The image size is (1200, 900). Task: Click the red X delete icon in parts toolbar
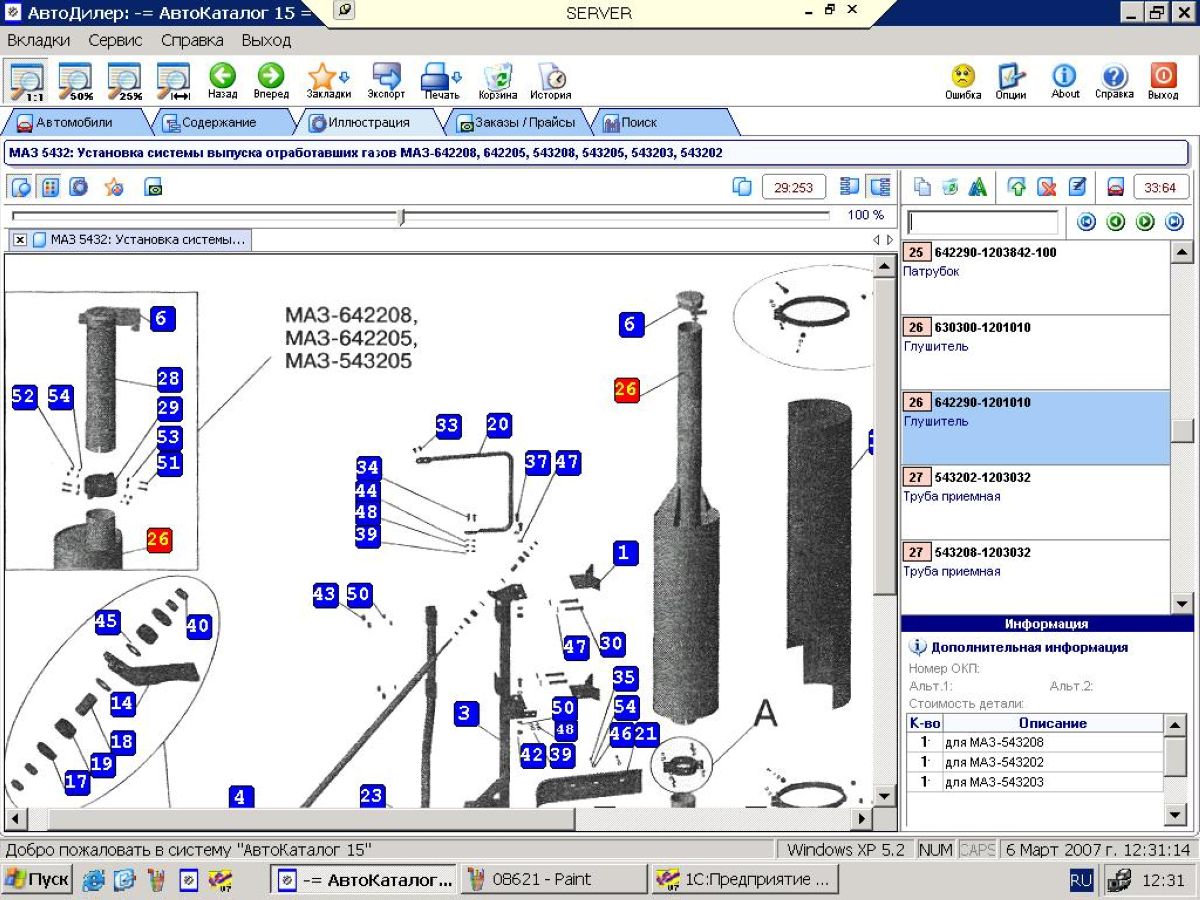(1047, 187)
